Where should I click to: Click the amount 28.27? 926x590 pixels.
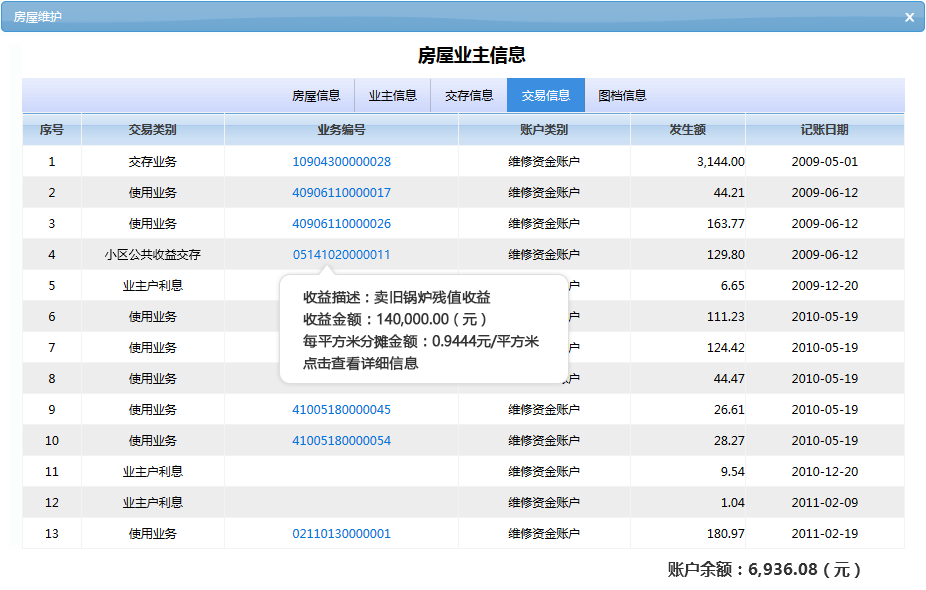[x=729, y=441]
